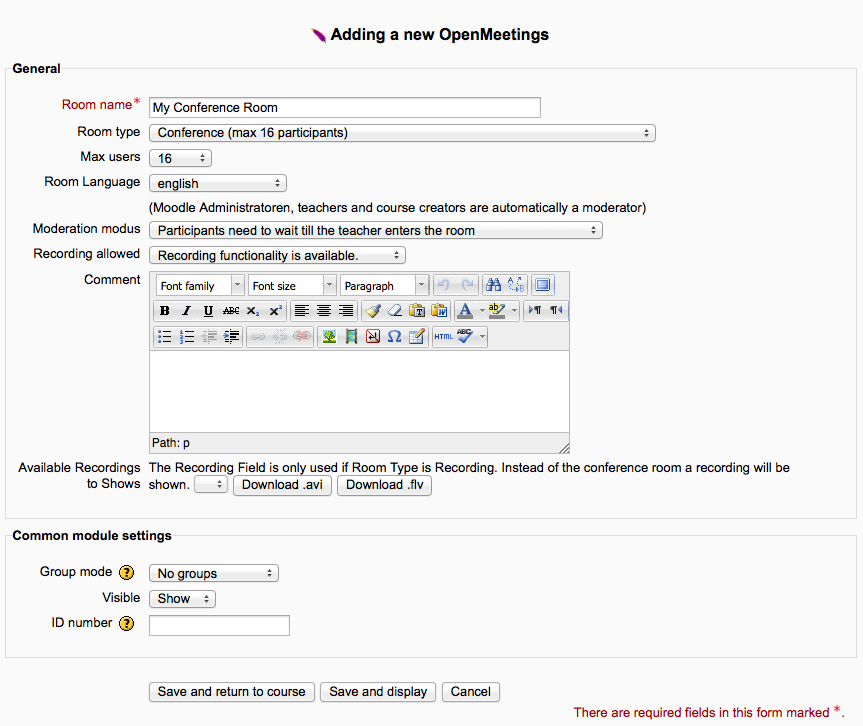Image resolution: width=863 pixels, height=726 pixels.
Task: Click the underline formatting icon
Action: click(208, 311)
